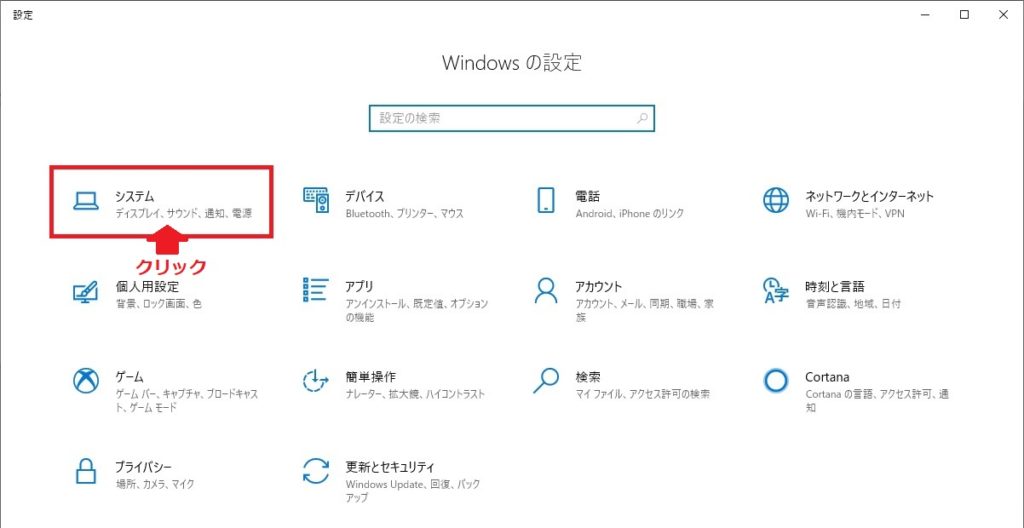The image size is (1024, 528).
Task: Minimize the 設定 window
Action: [x=924, y=15]
